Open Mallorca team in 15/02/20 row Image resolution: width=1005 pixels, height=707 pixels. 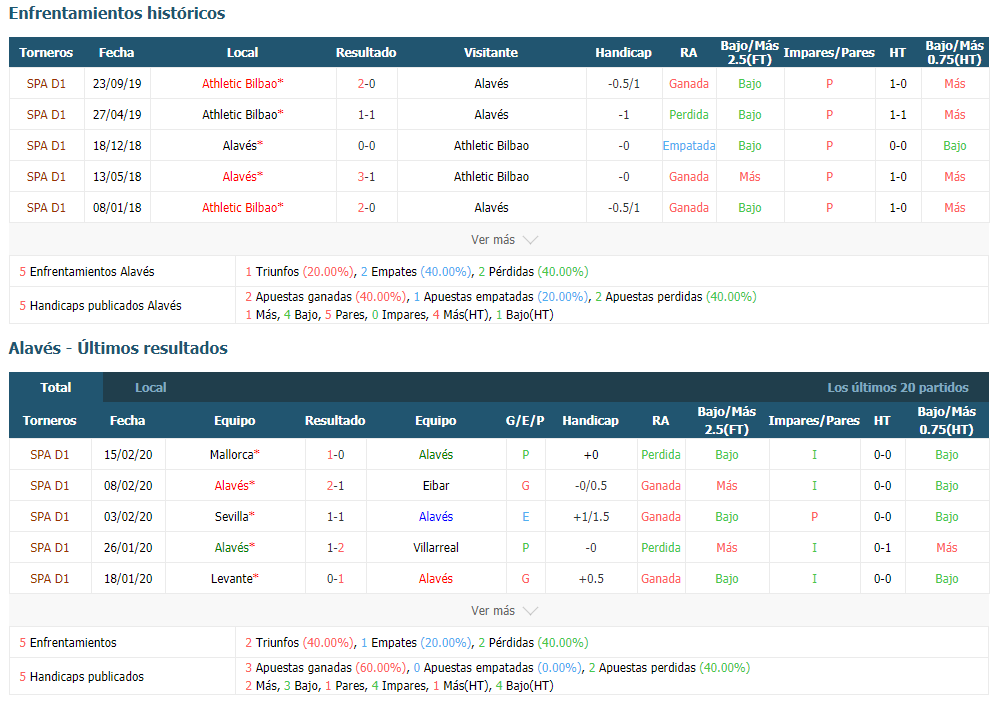point(235,454)
